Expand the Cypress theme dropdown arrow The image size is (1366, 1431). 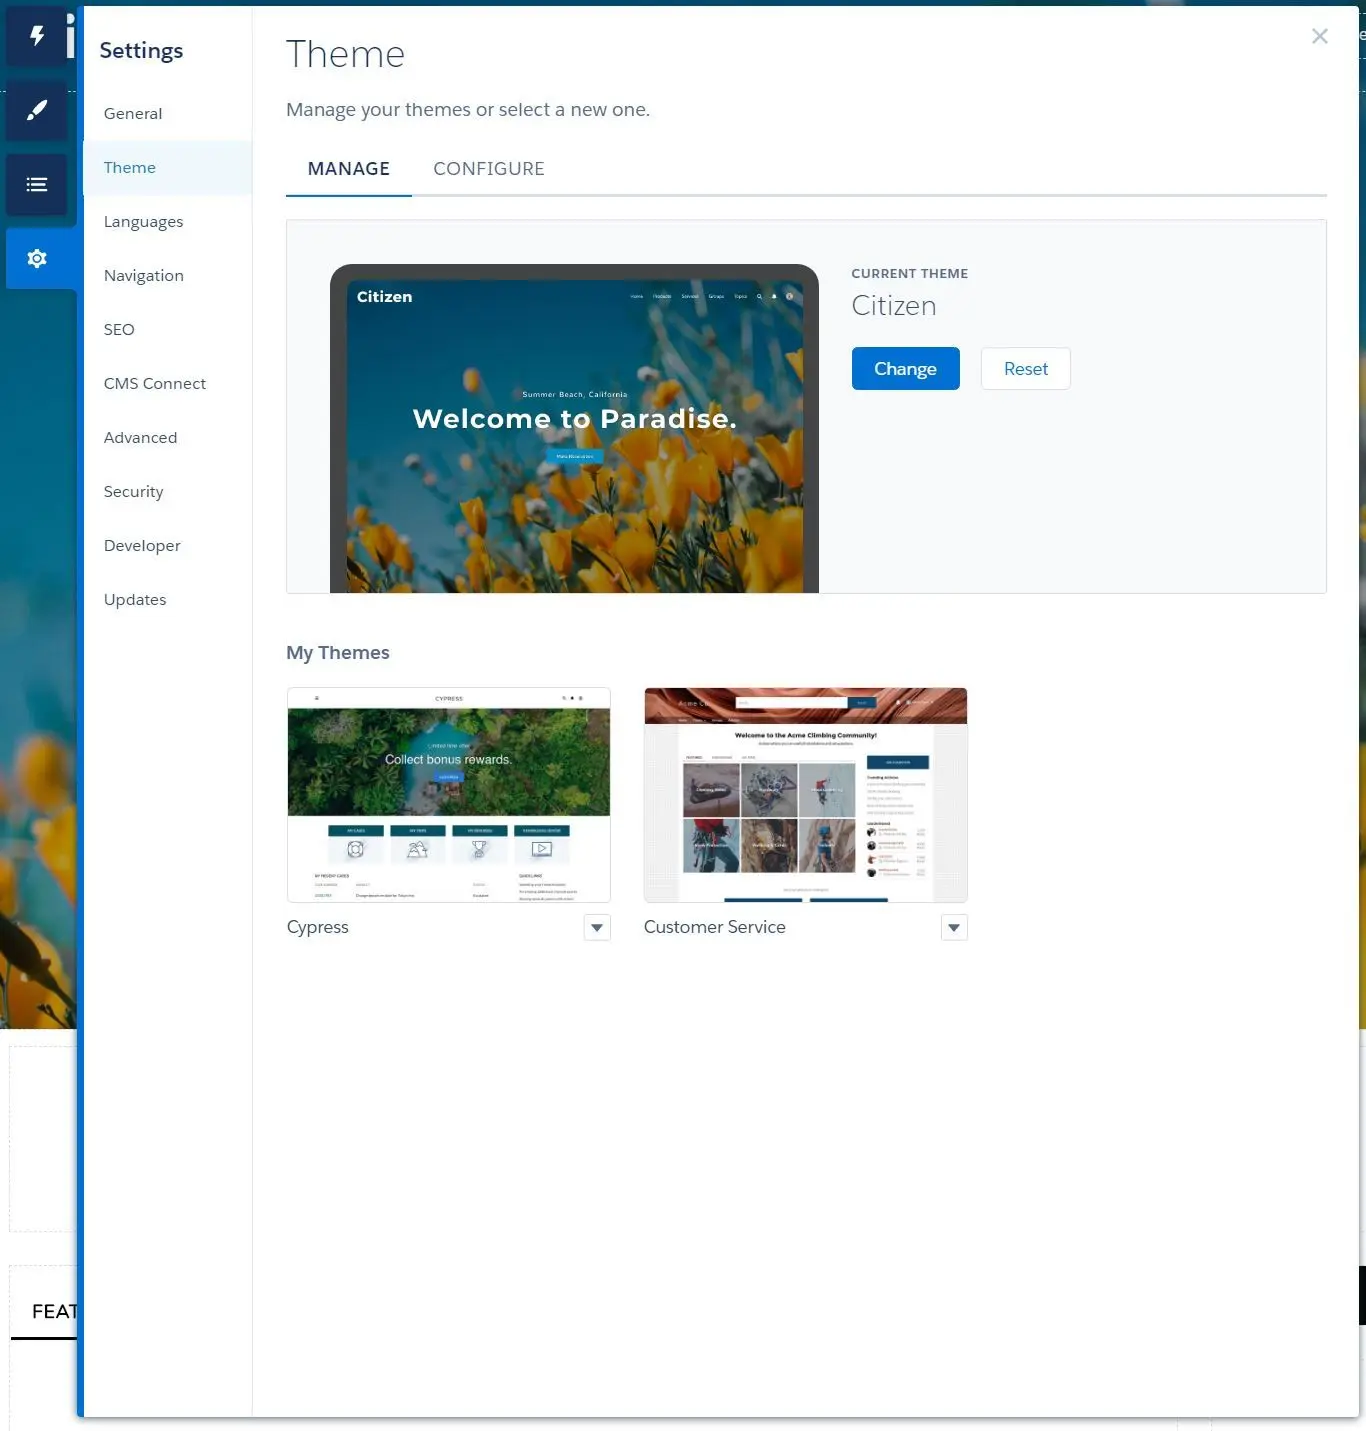pyautogui.click(x=597, y=928)
